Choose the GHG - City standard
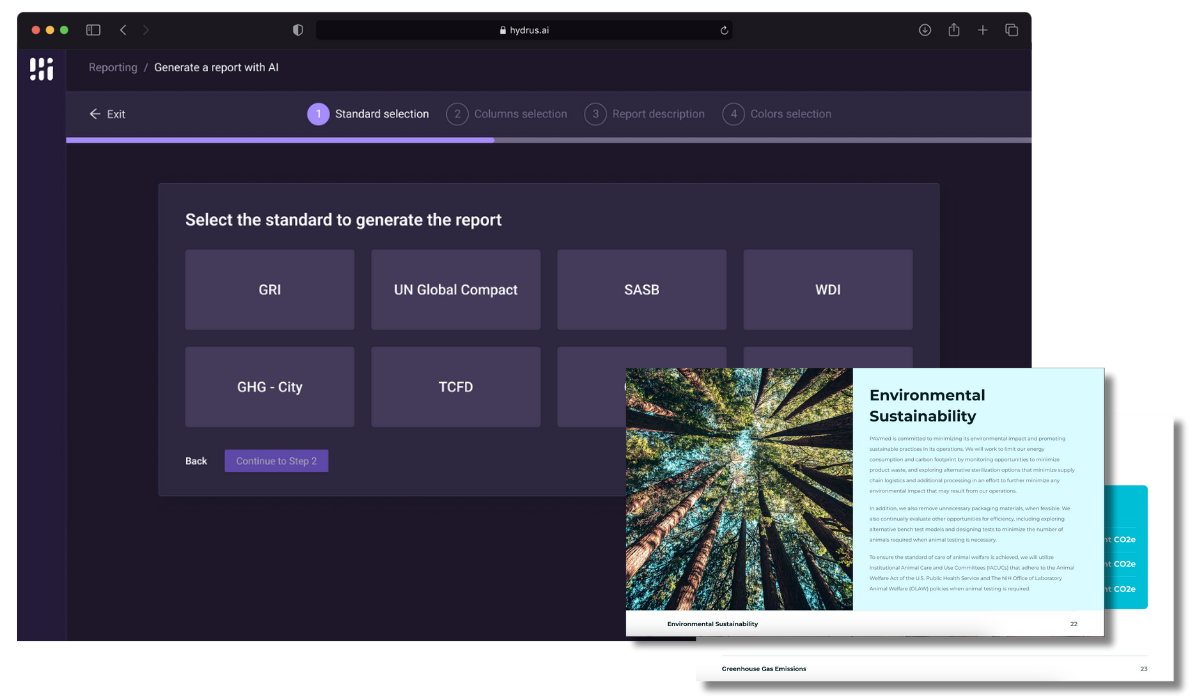 269,386
